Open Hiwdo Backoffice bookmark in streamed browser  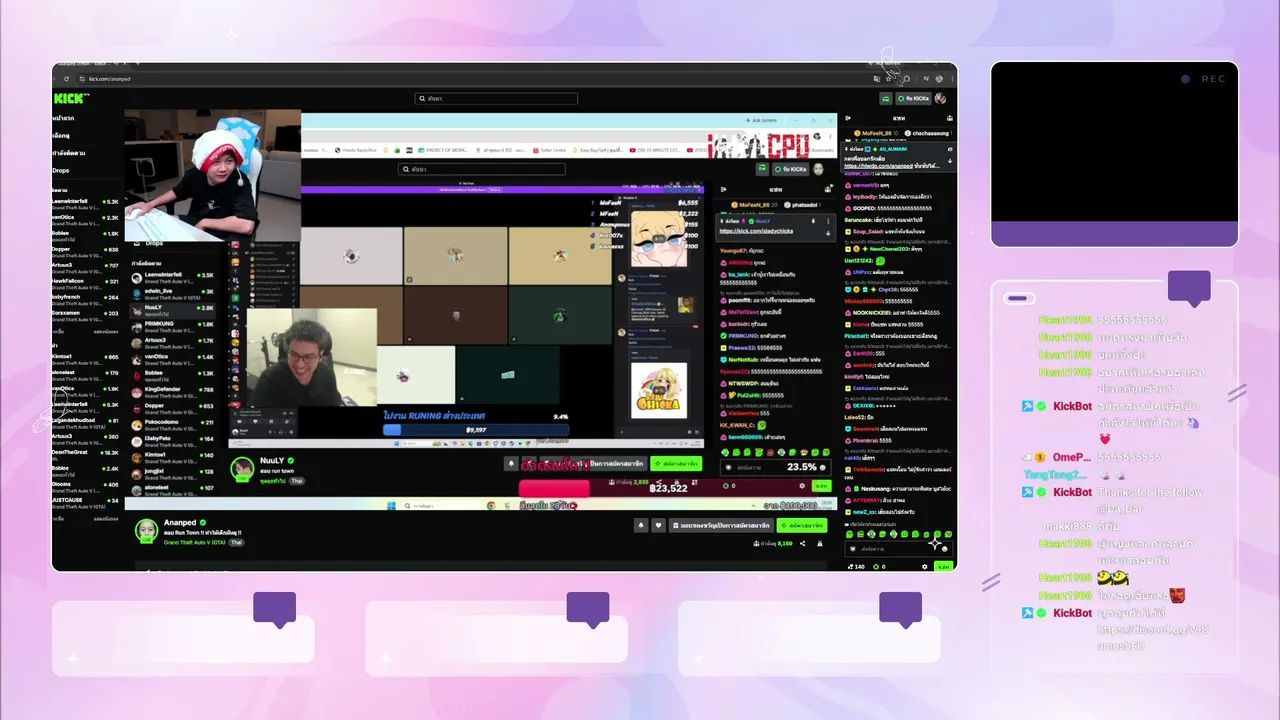355,150
